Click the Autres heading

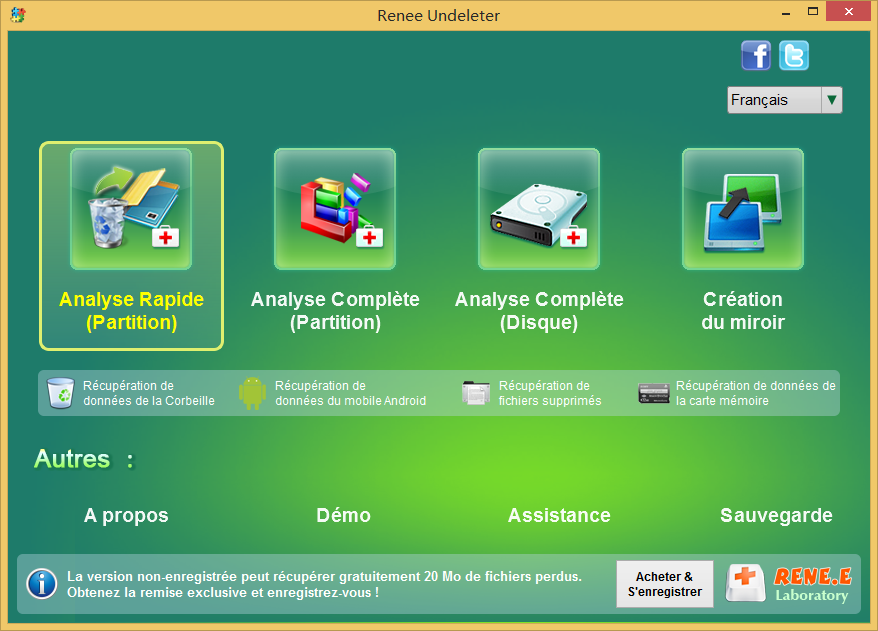[85, 459]
